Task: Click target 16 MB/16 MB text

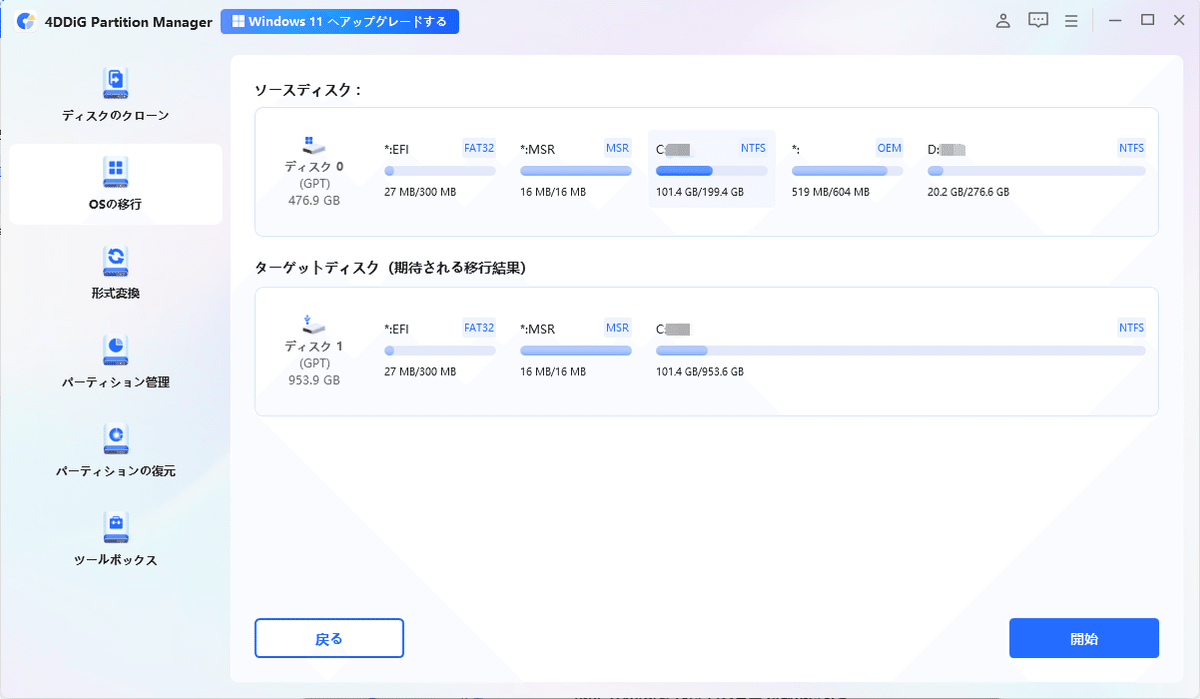Action: click(x=553, y=372)
